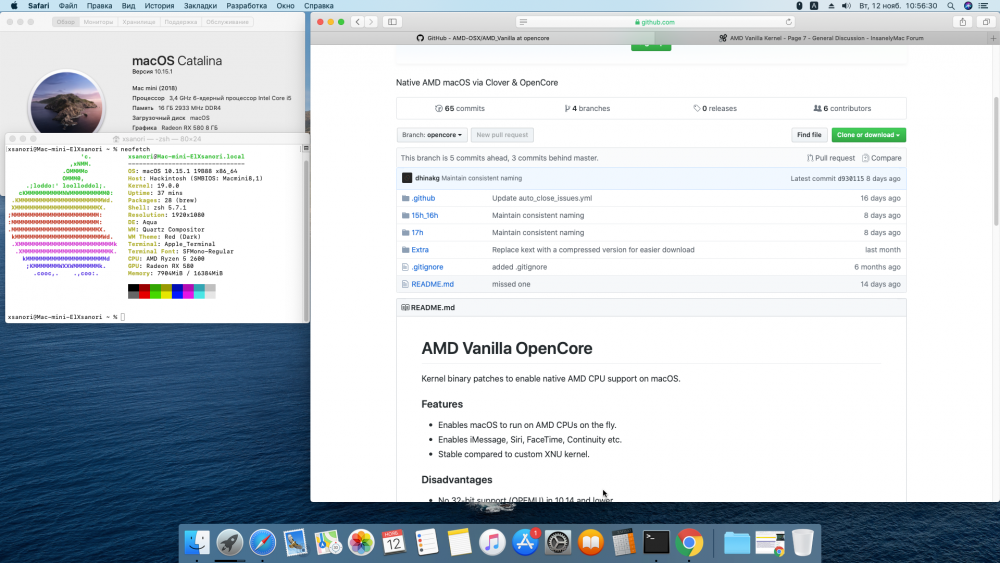Click the Compare link
Image resolution: width=1000 pixels, height=563 pixels.
(881, 158)
